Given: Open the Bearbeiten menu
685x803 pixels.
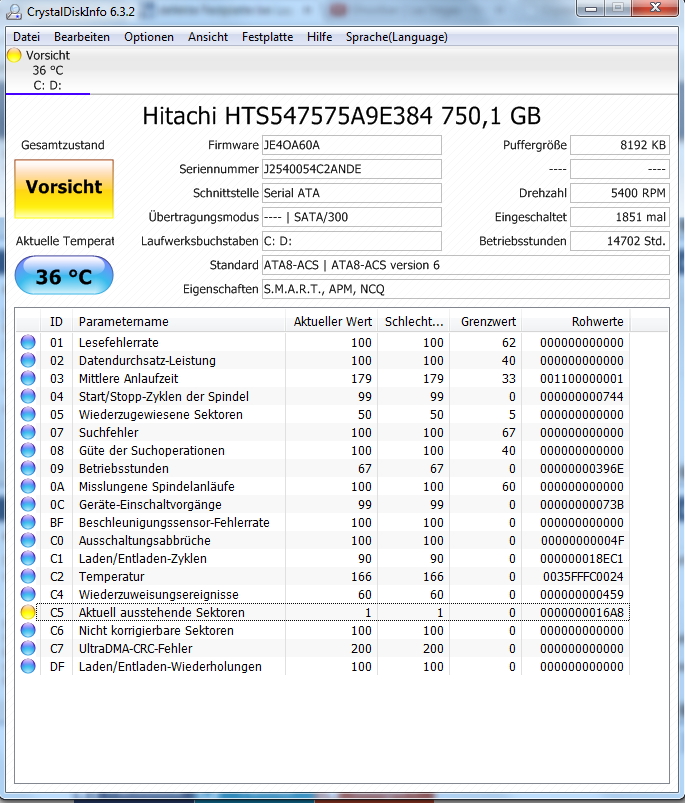Looking at the screenshot, I should point(82,37).
